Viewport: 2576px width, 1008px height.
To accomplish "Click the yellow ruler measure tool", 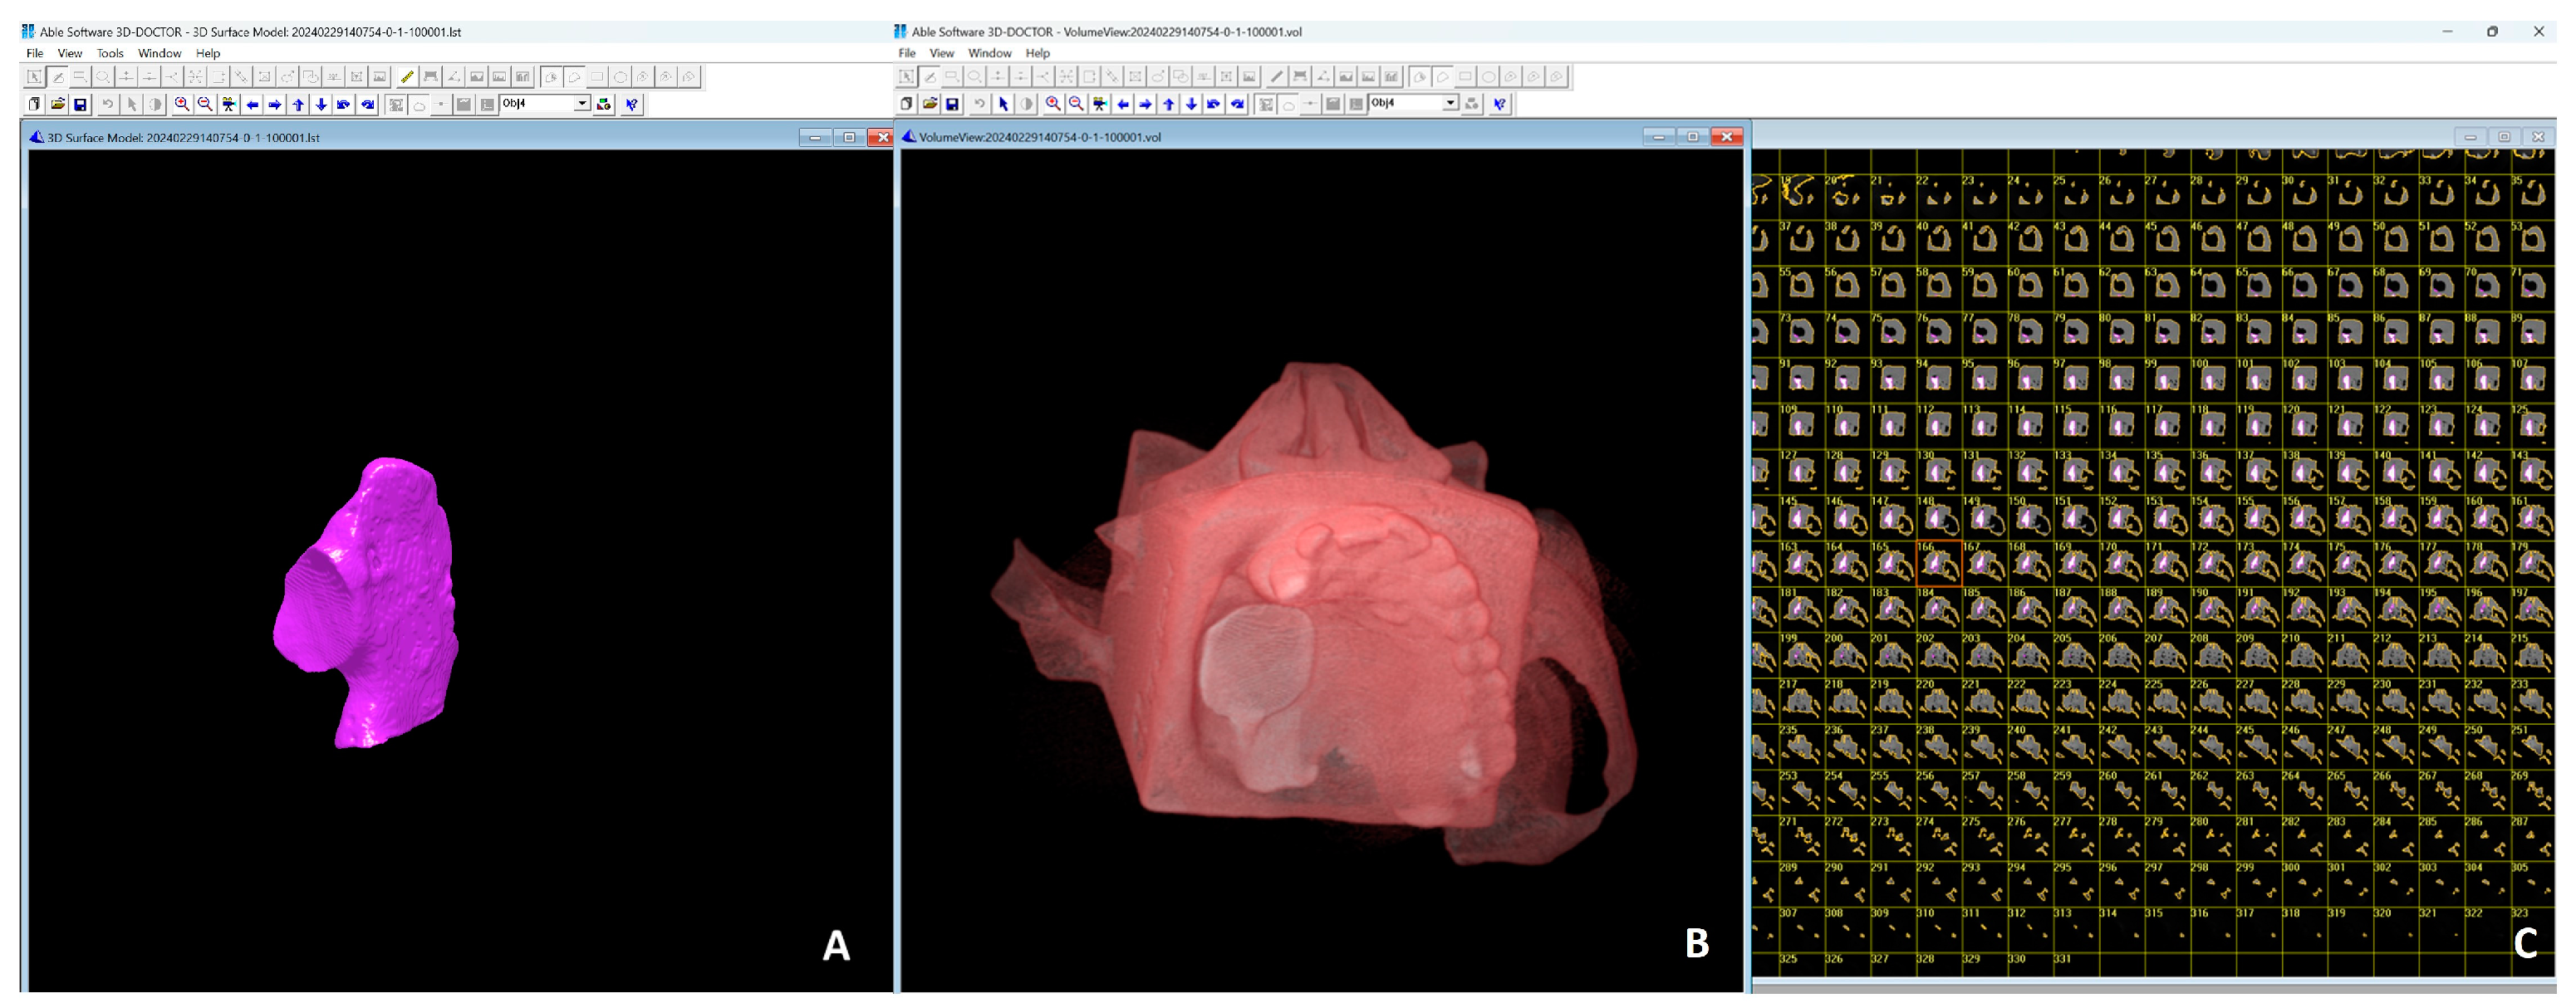I will pos(407,77).
